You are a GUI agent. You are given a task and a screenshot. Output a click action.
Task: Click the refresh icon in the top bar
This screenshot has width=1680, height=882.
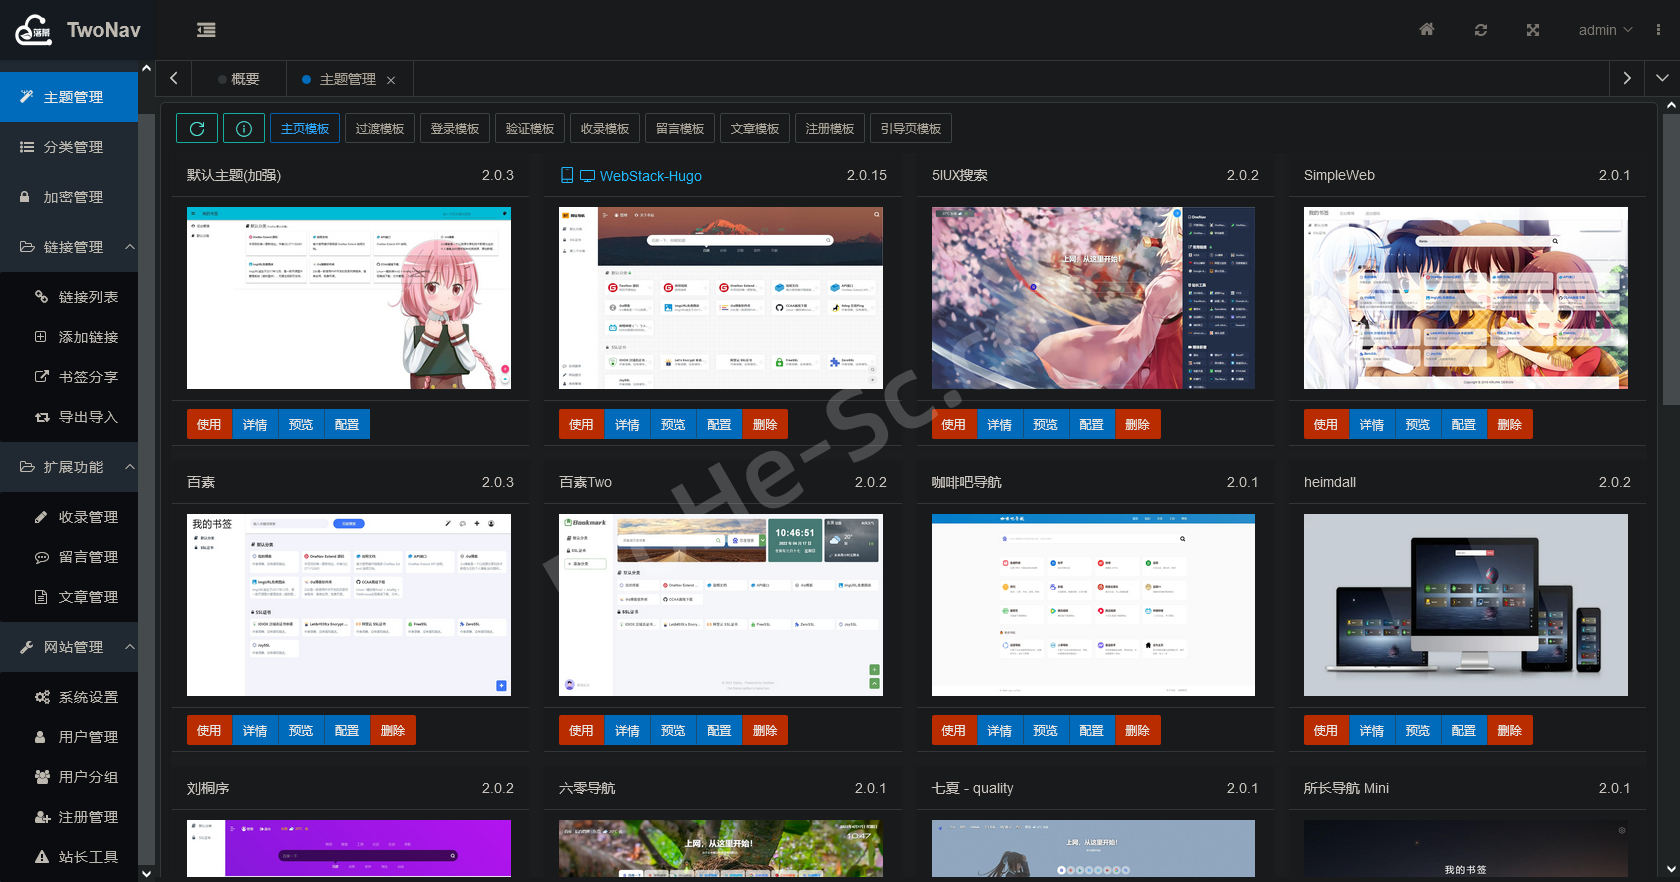(1481, 30)
